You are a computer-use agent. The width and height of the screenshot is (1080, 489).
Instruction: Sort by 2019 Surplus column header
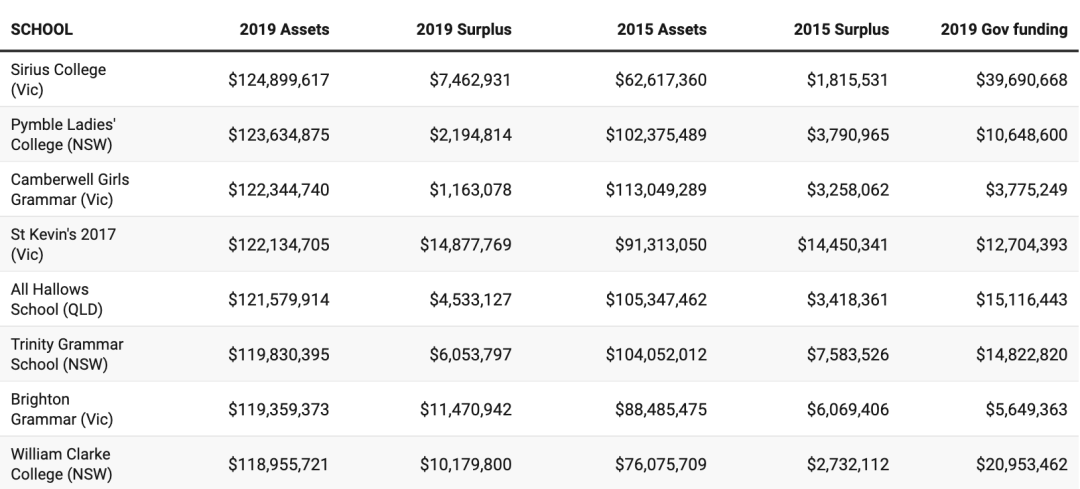tap(464, 30)
